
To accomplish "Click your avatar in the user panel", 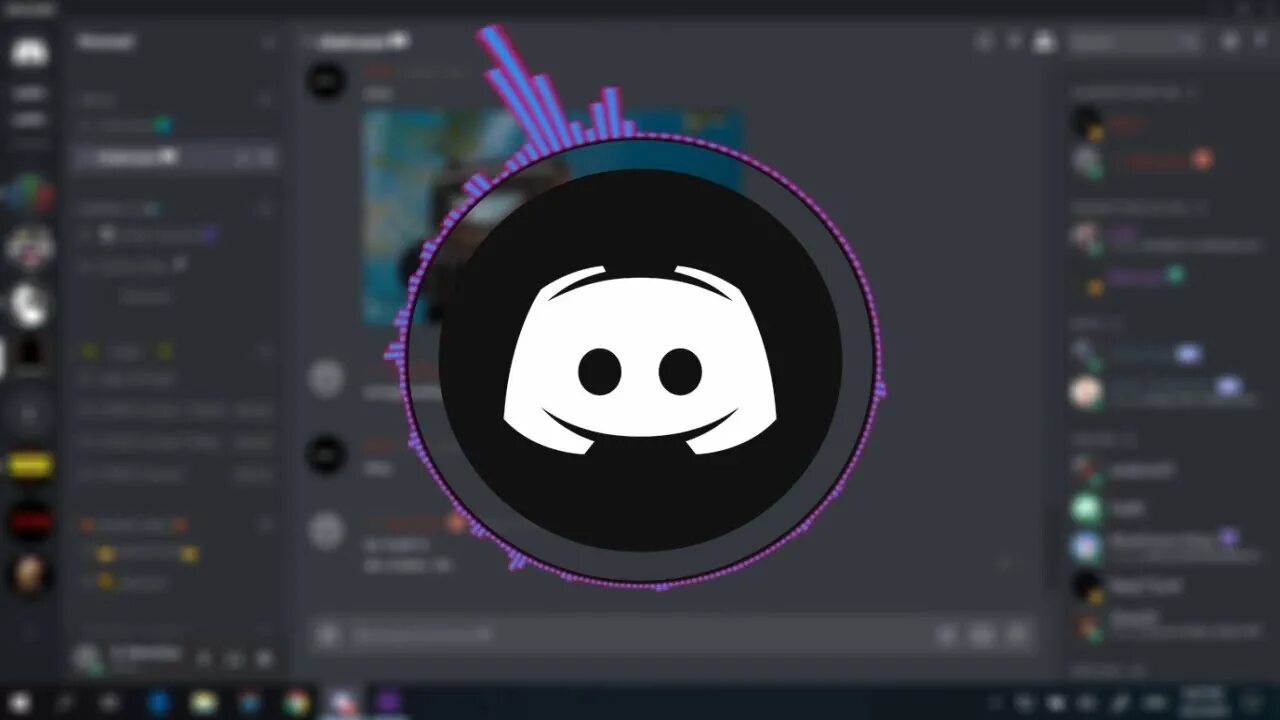I will tap(88, 657).
